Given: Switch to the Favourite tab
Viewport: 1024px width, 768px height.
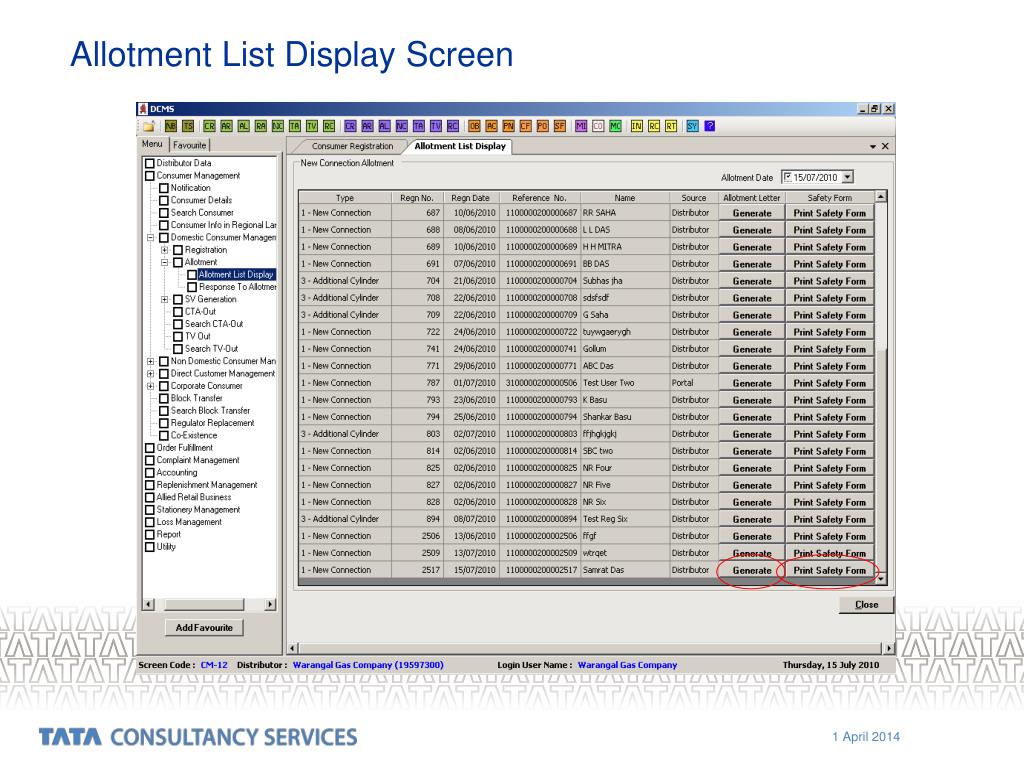Looking at the screenshot, I should 189,145.
